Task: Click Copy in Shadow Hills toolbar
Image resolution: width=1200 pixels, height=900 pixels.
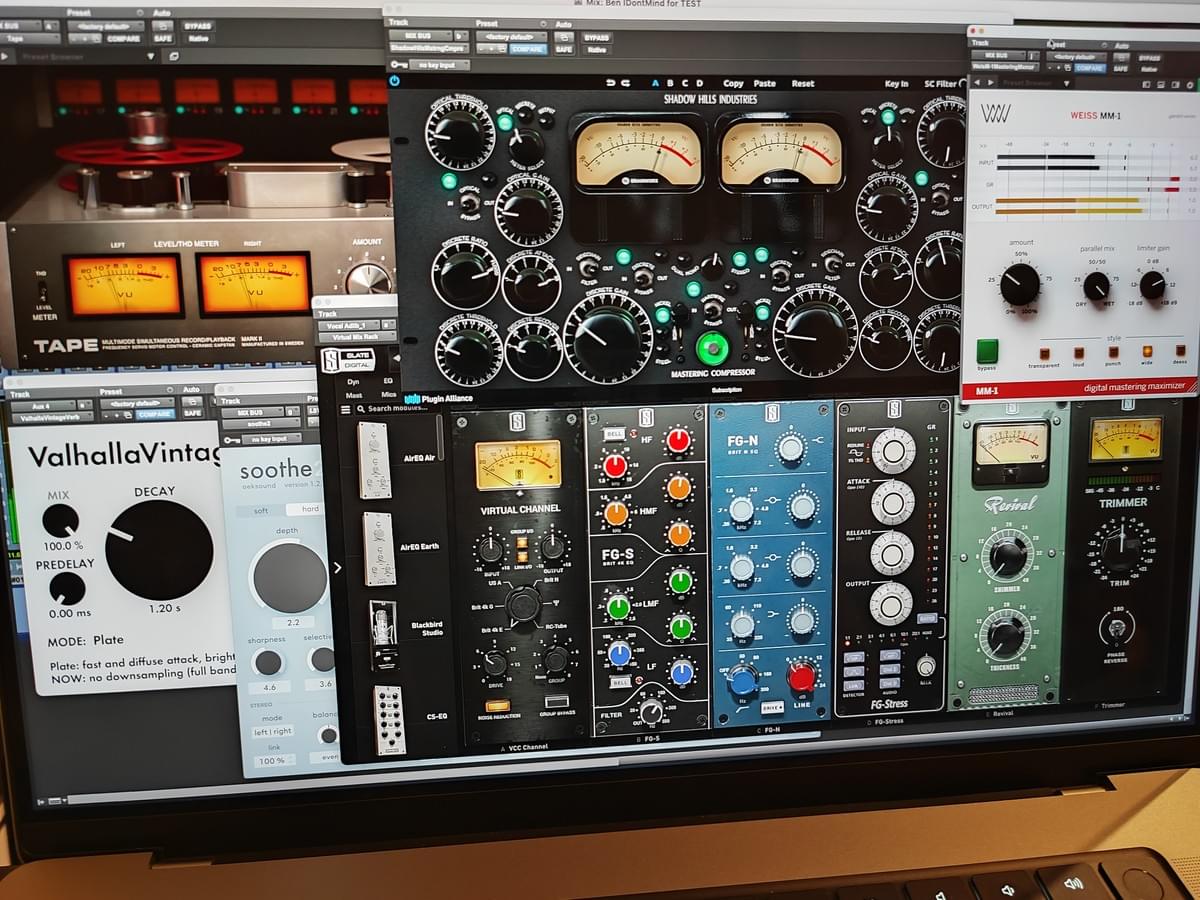Action: tap(733, 84)
